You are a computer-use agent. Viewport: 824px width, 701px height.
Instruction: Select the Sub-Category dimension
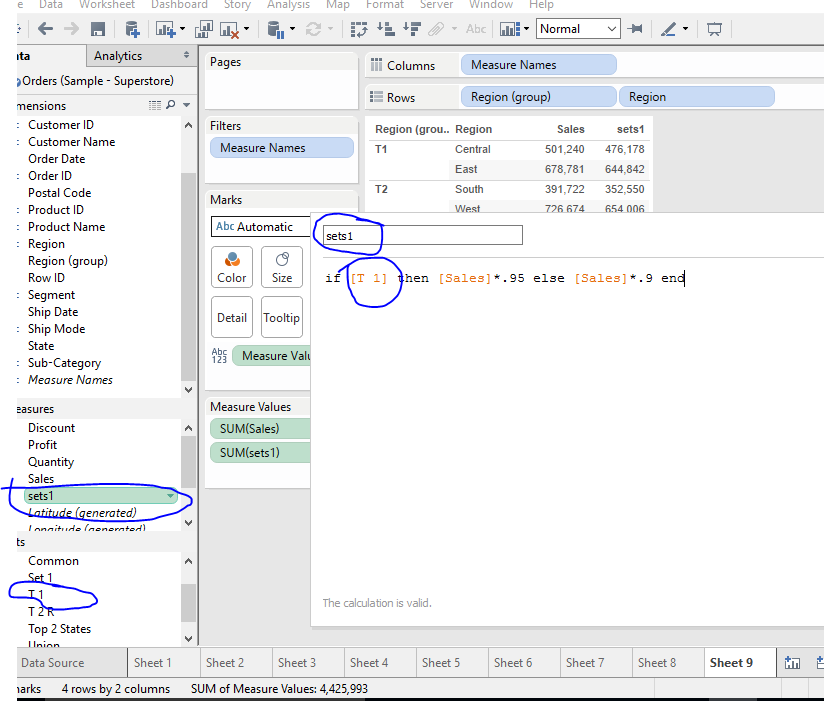click(x=64, y=363)
